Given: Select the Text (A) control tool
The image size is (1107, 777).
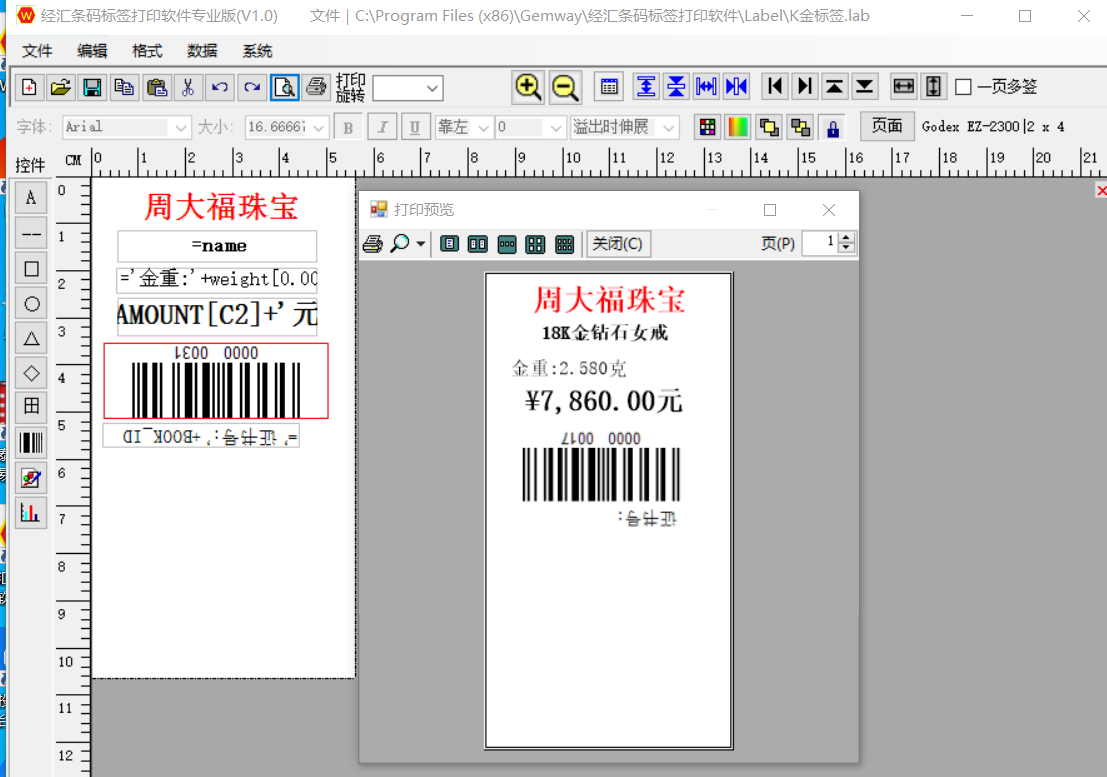Looking at the screenshot, I should pos(31,197).
